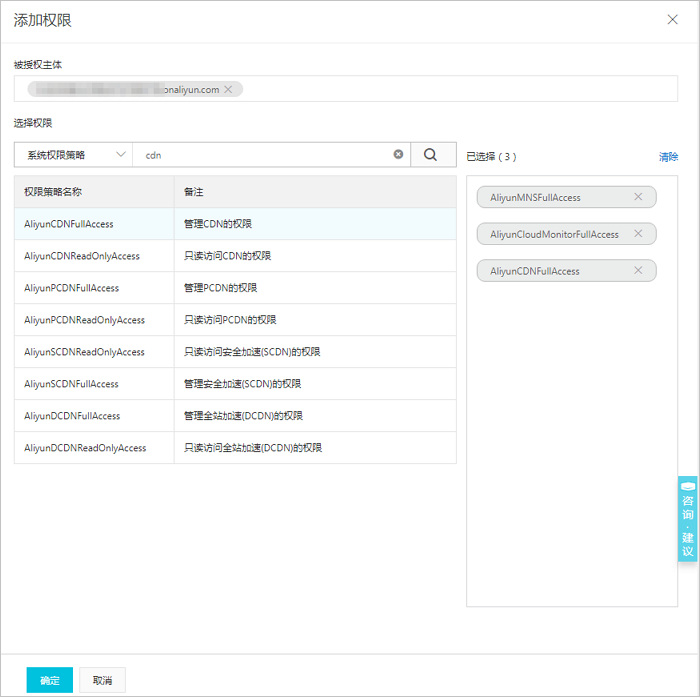Remove AliyunMNSFullAccess from selected list

pyautogui.click(x=638, y=197)
